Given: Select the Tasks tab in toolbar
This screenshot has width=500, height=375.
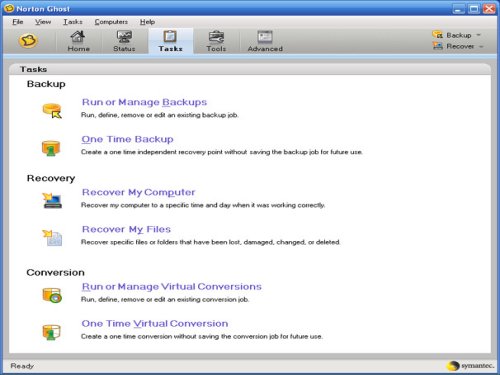Looking at the screenshot, I should tap(170, 41).
